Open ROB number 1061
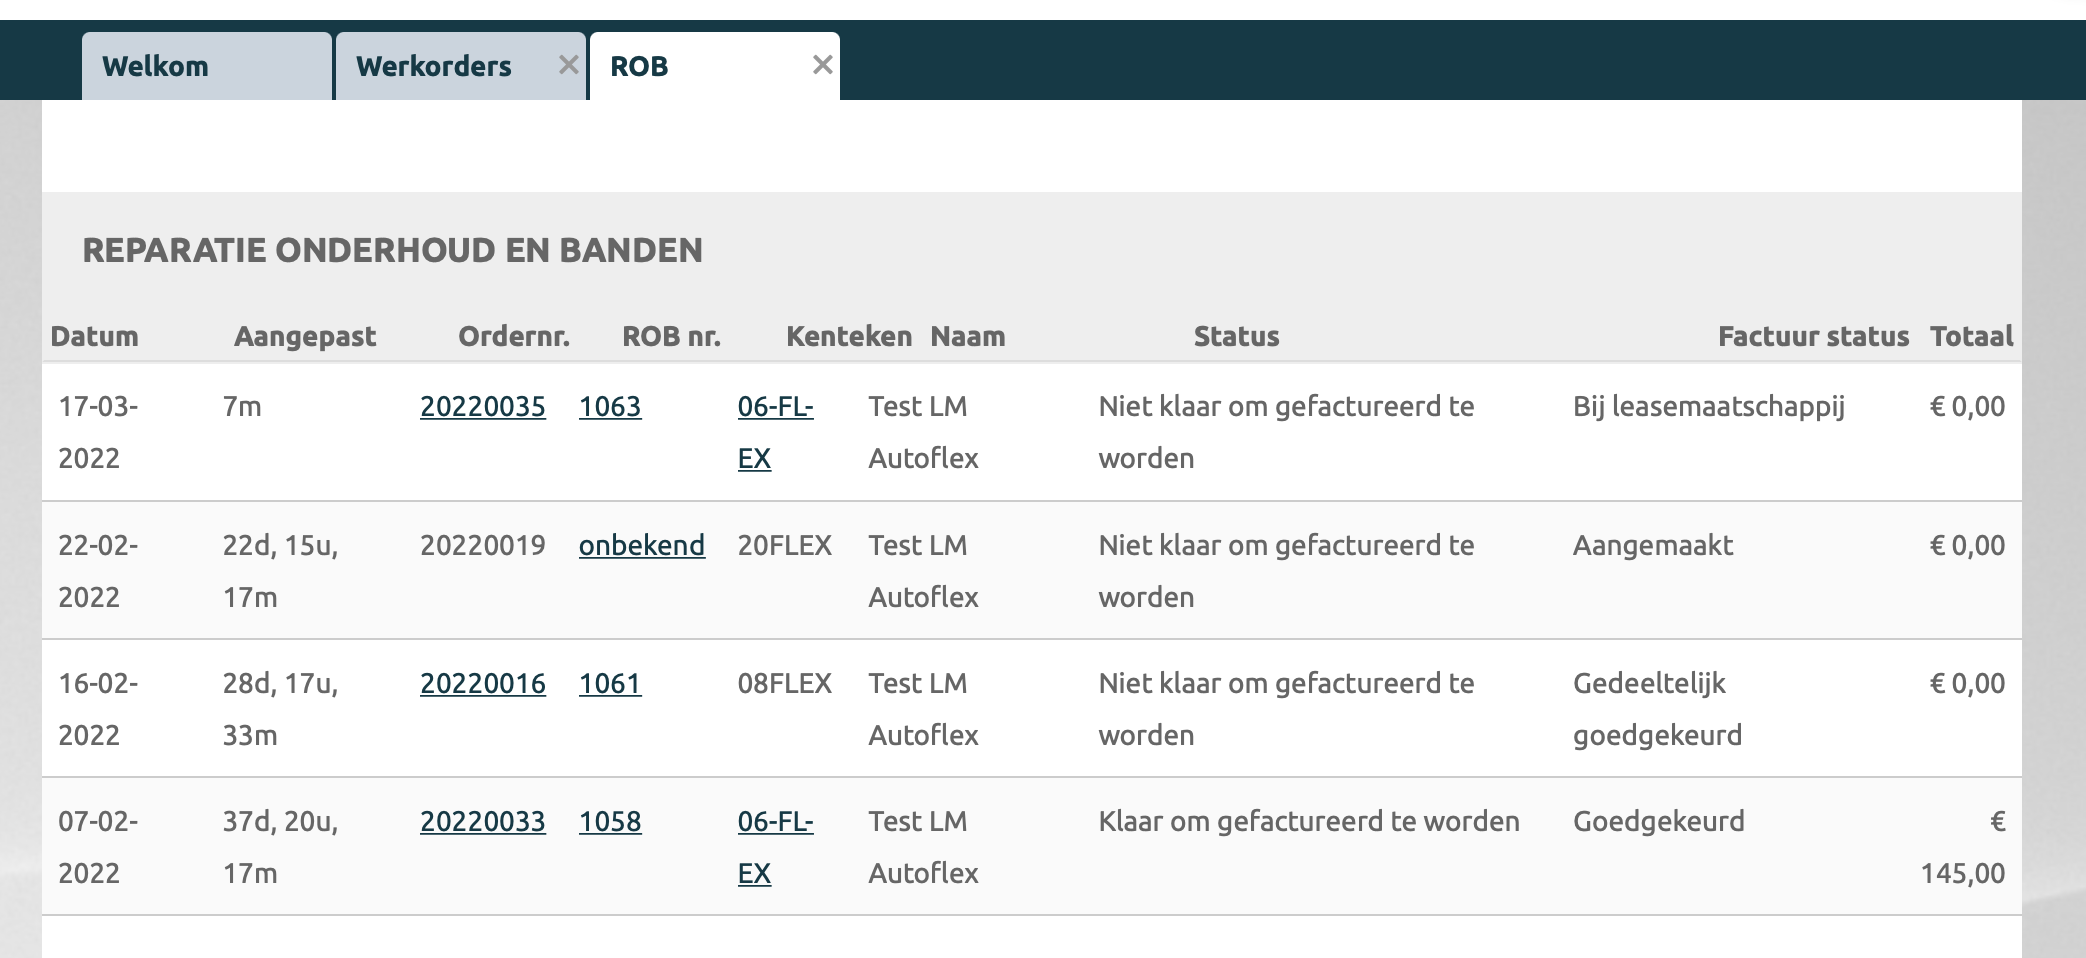The width and height of the screenshot is (2086, 958). (x=609, y=684)
